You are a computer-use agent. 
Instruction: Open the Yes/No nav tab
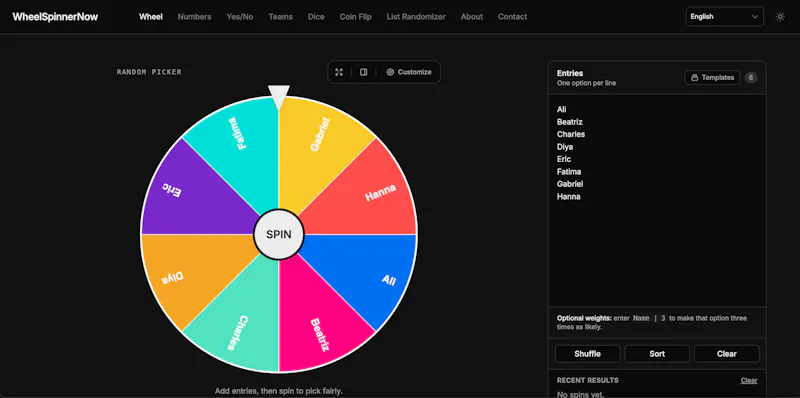coord(240,17)
